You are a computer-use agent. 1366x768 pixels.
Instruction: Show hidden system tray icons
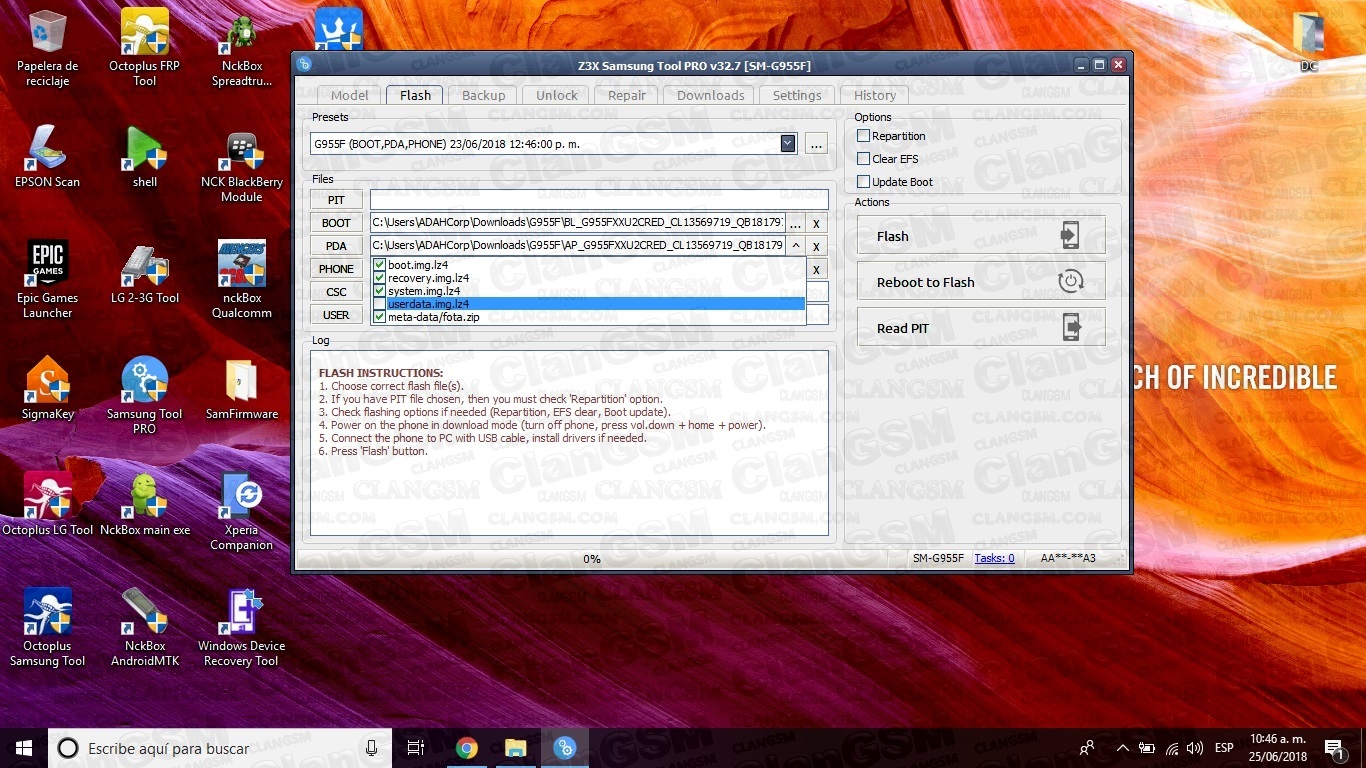(1123, 748)
